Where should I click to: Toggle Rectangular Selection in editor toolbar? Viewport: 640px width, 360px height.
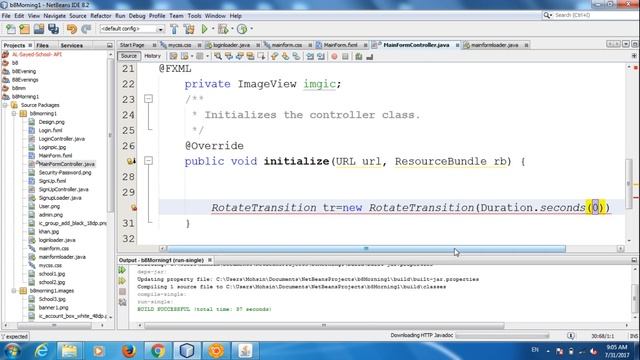tap(261, 56)
